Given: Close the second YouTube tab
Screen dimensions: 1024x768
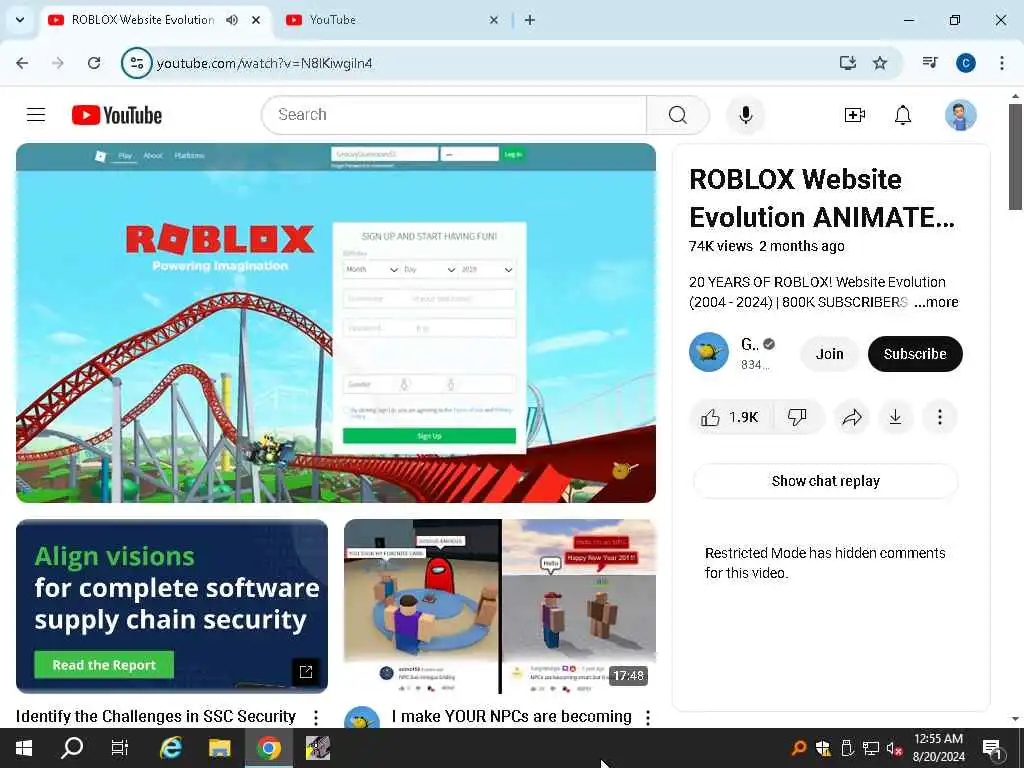Looking at the screenshot, I should pos(494,20).
